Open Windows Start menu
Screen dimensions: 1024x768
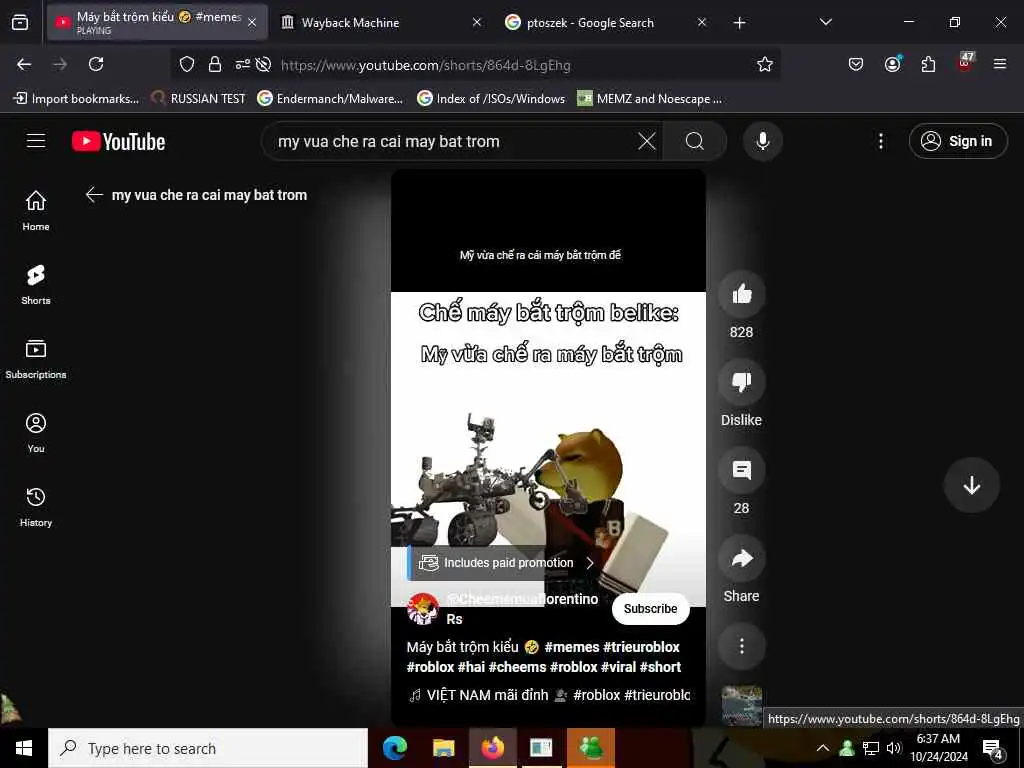(x=24, y=748)
